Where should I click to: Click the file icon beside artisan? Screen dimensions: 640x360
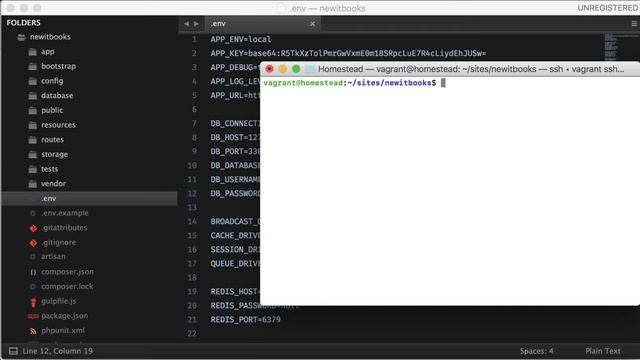coord(33,257)
